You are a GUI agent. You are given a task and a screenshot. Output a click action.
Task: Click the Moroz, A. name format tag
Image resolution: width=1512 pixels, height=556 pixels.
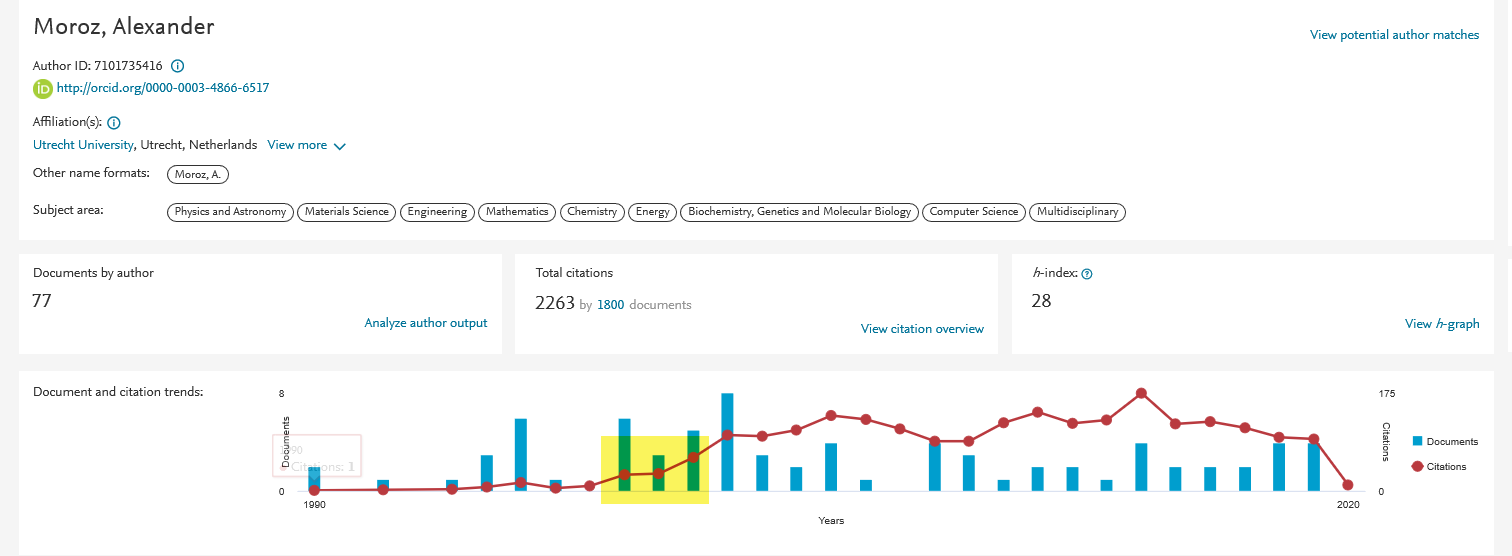click(198, 175)
